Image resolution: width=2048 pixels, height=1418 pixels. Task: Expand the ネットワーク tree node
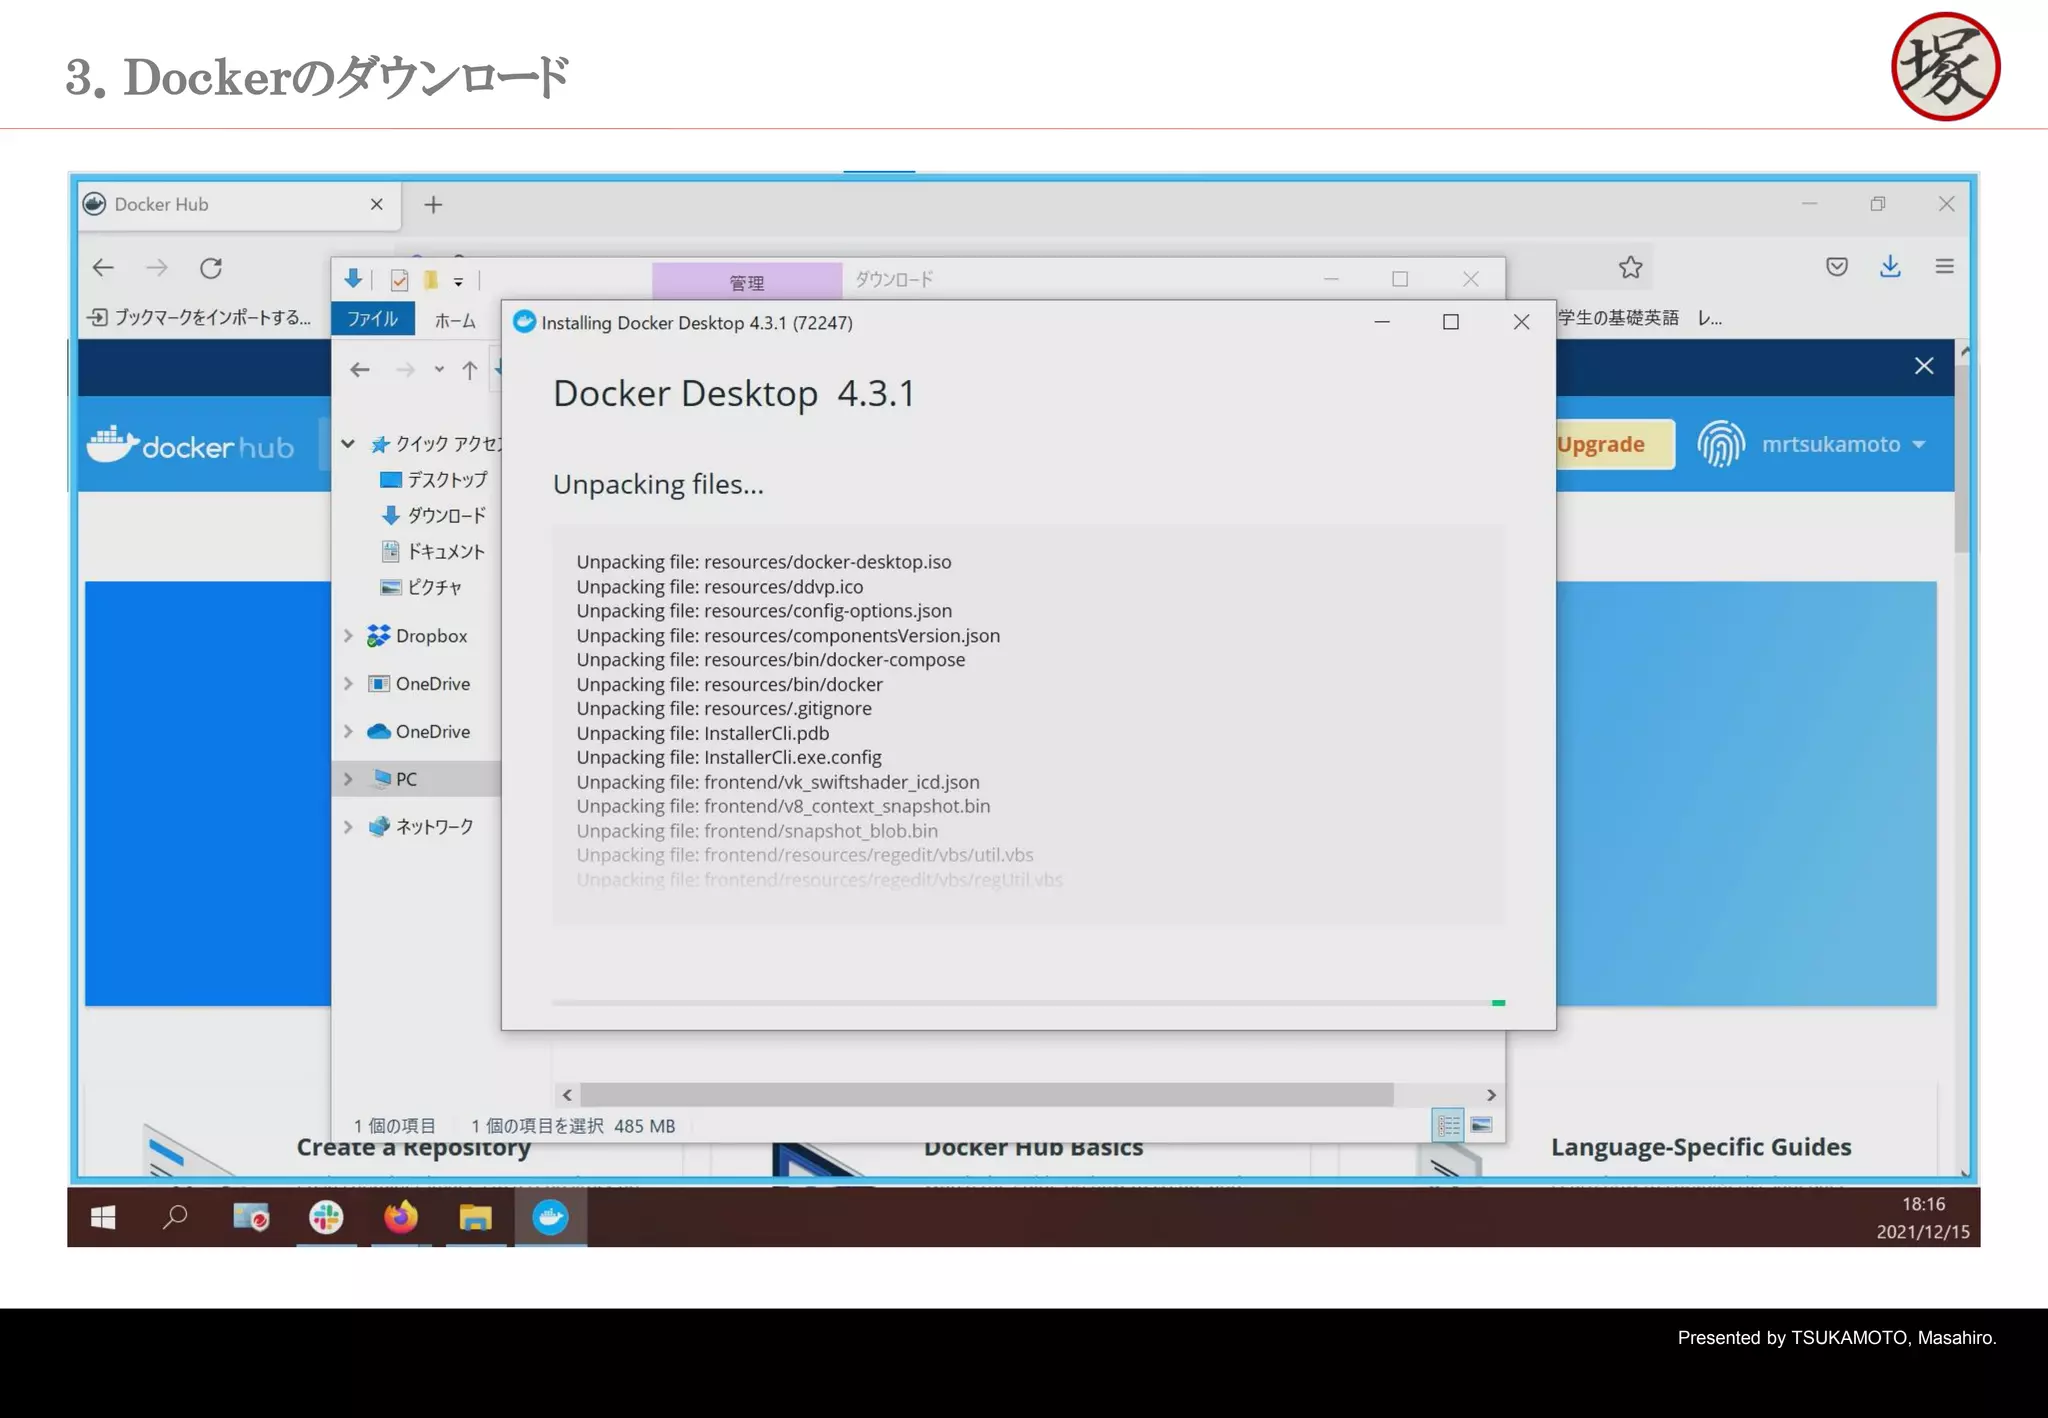point(348,827)
